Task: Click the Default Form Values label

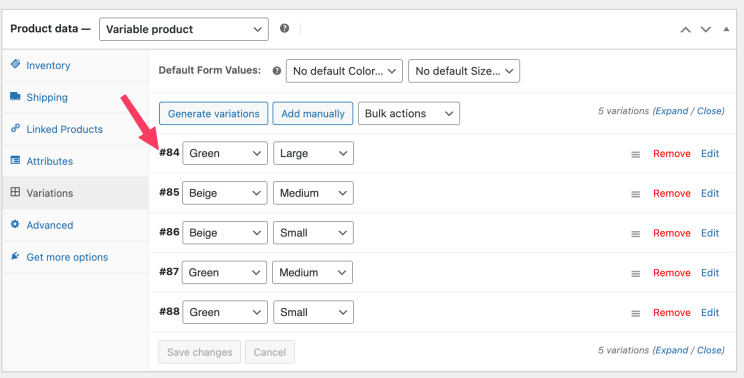Action: pyautogui.click(x=210, y=71)
